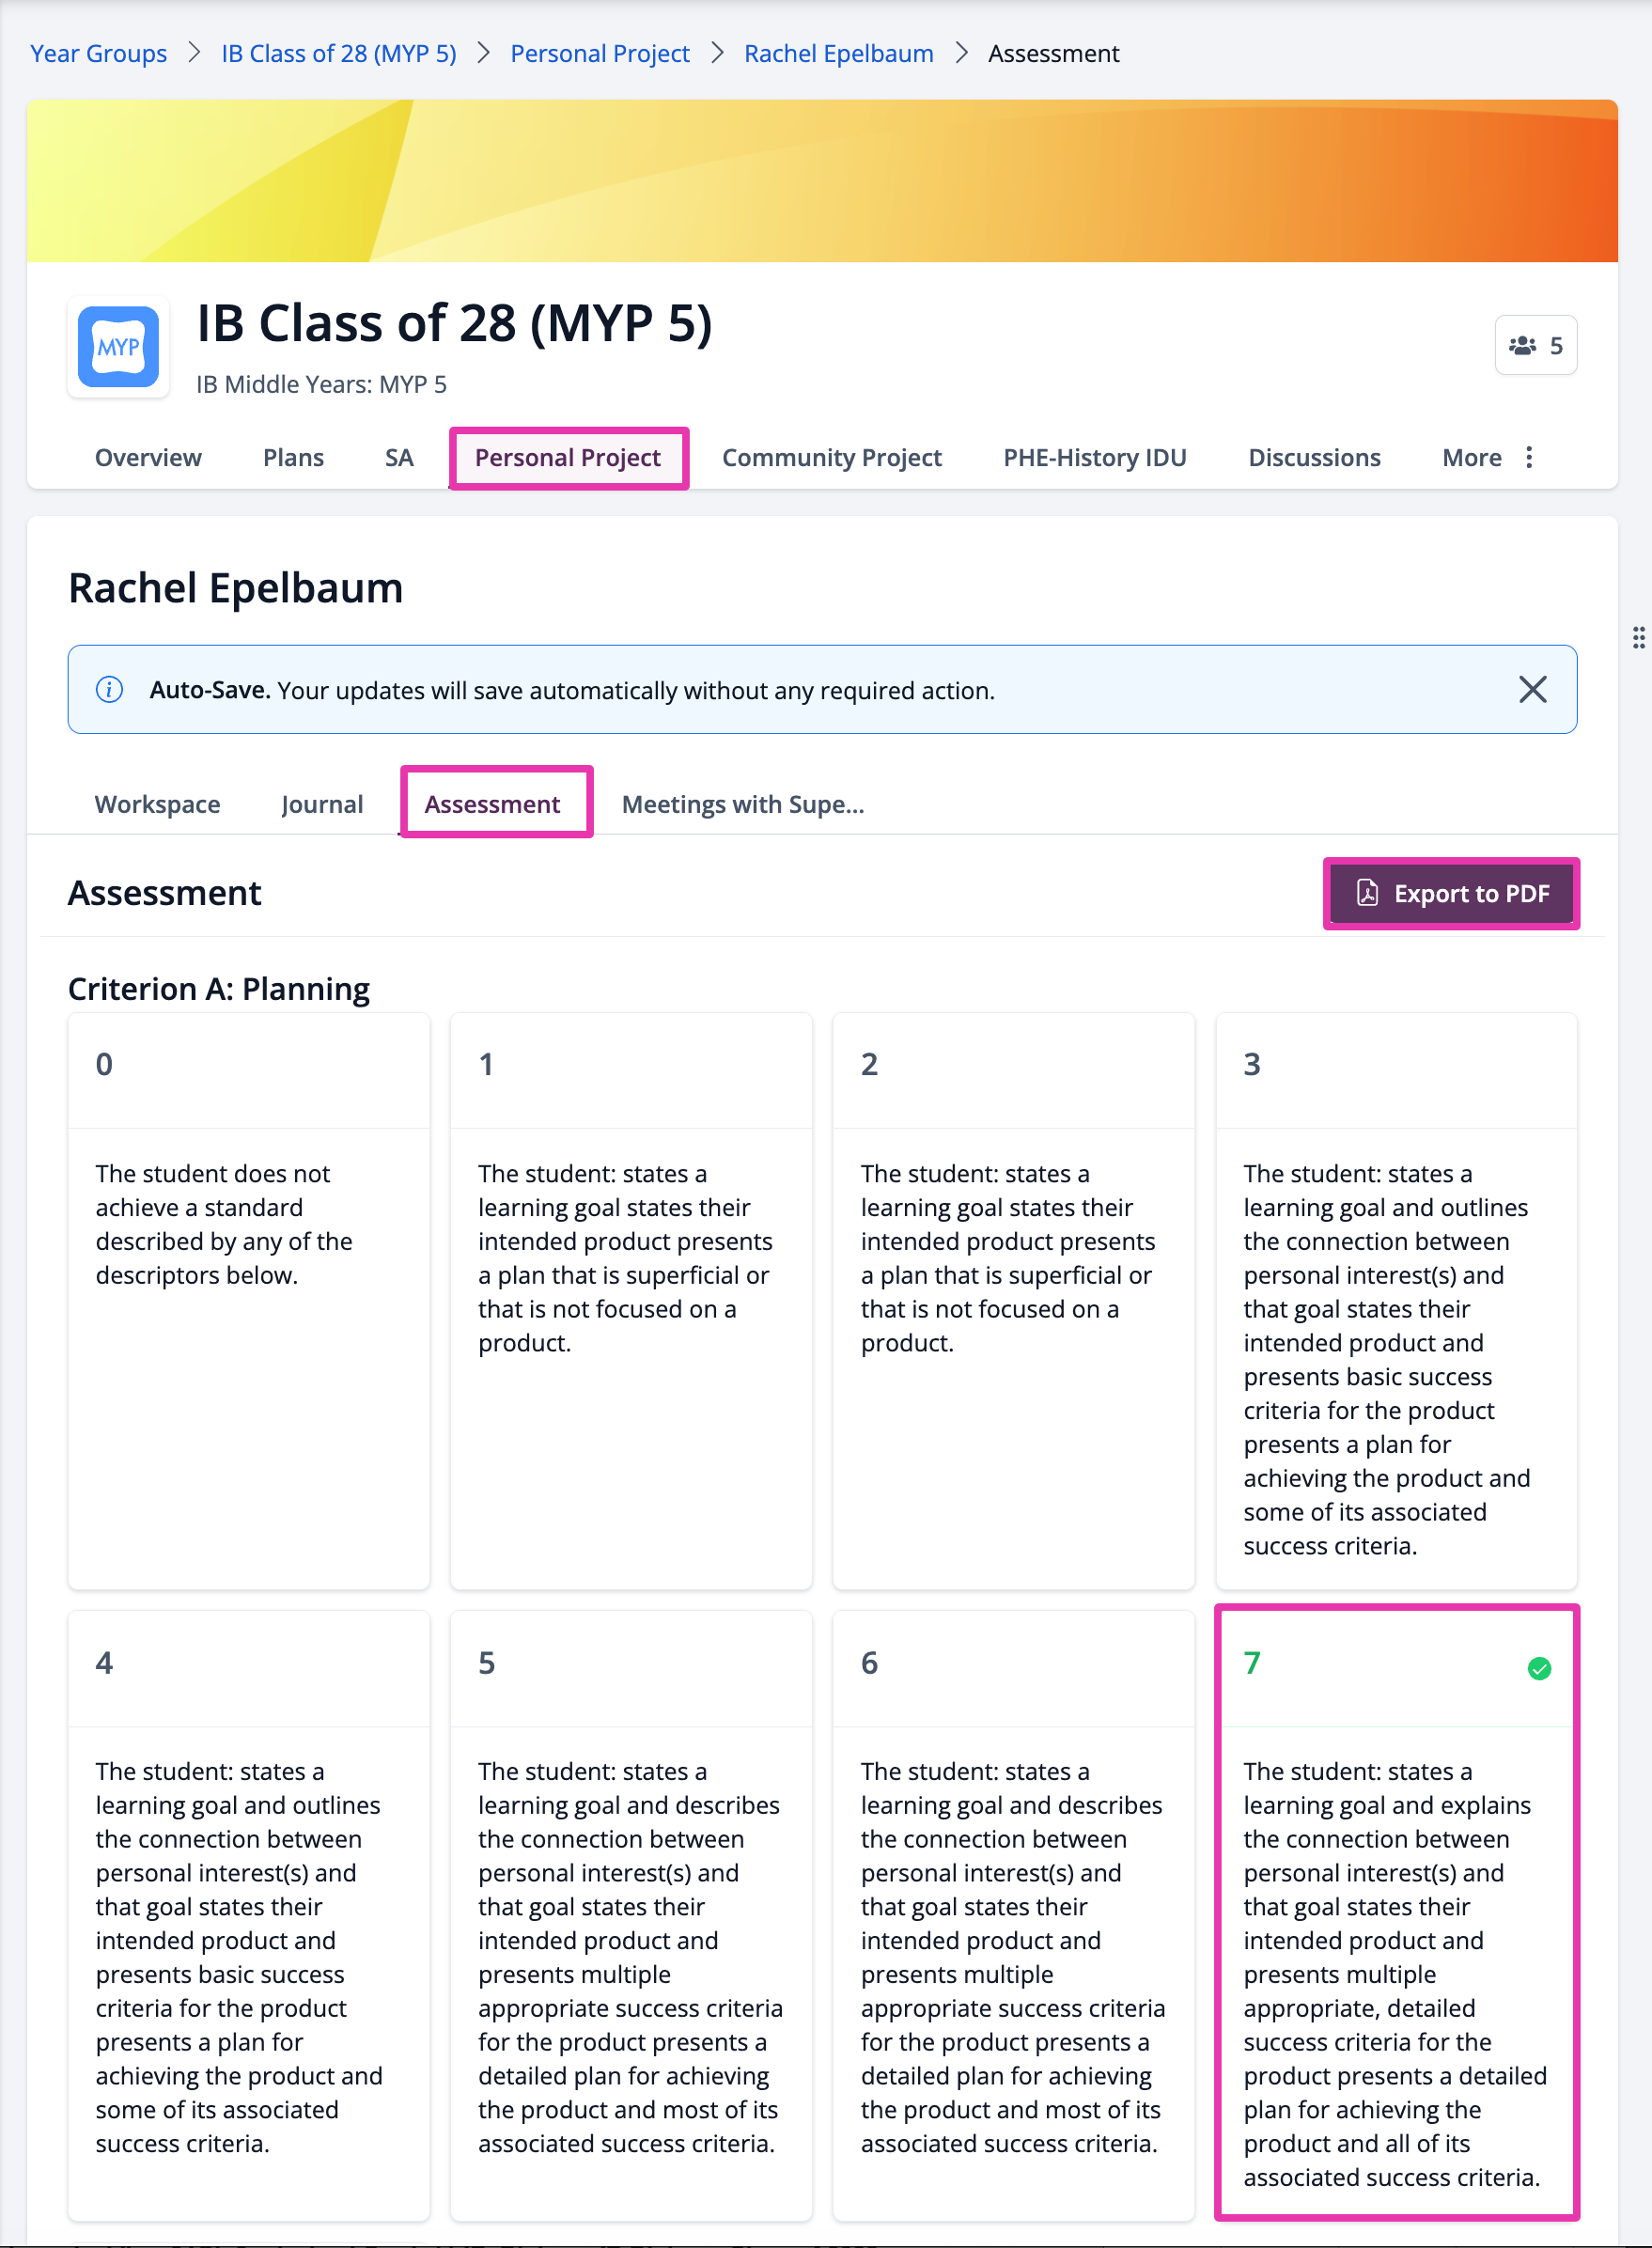Viewport: 1652px width, 2248px height.
Task: Open the Meetings with Supervisor tab
Action: coord(743,804)
